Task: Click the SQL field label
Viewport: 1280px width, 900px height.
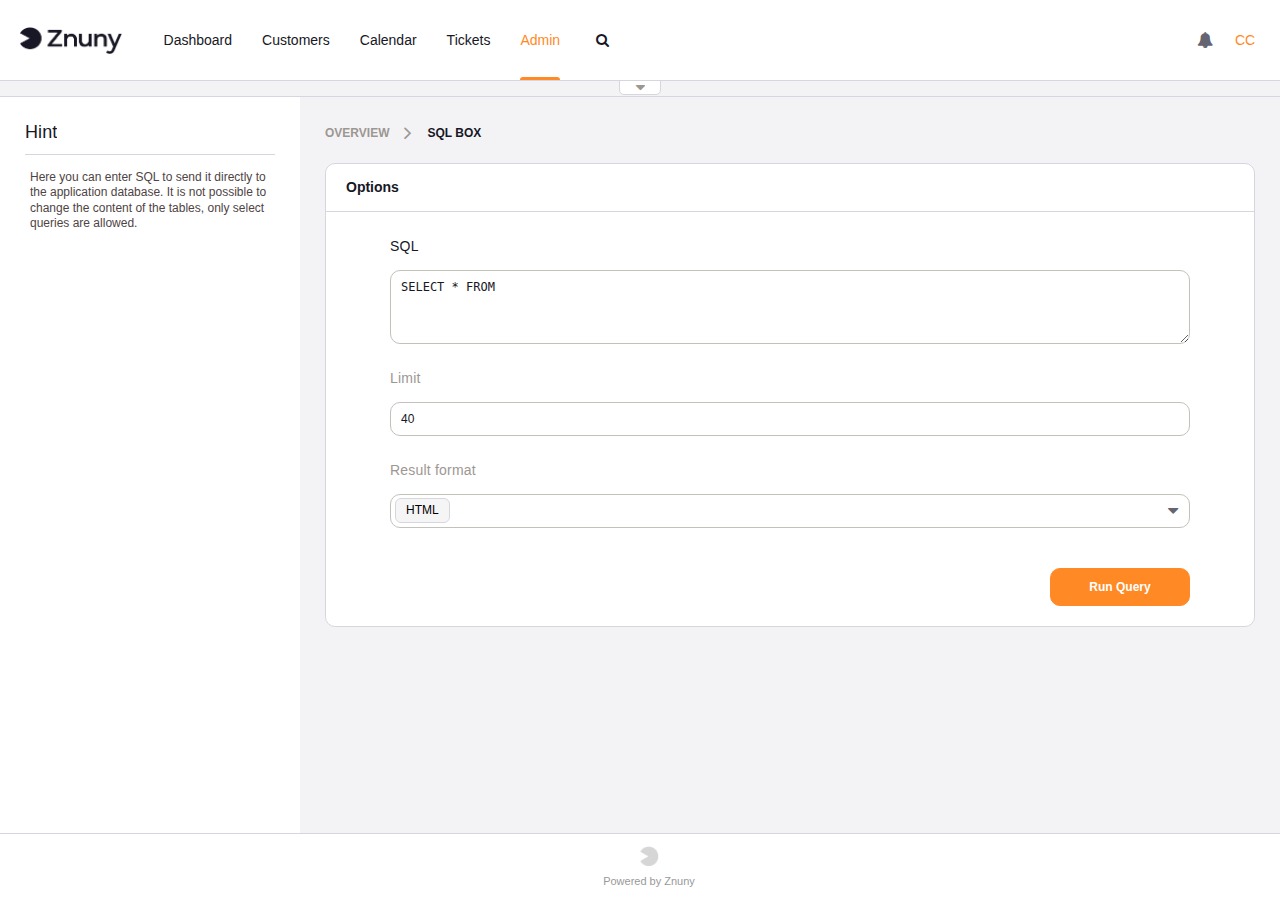Action: [x=404, y=246]
